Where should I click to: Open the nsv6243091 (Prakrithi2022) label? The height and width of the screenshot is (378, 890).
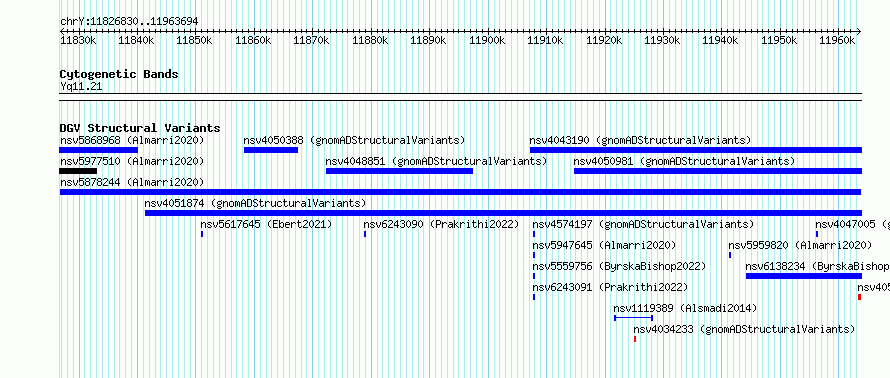point(610,287)
